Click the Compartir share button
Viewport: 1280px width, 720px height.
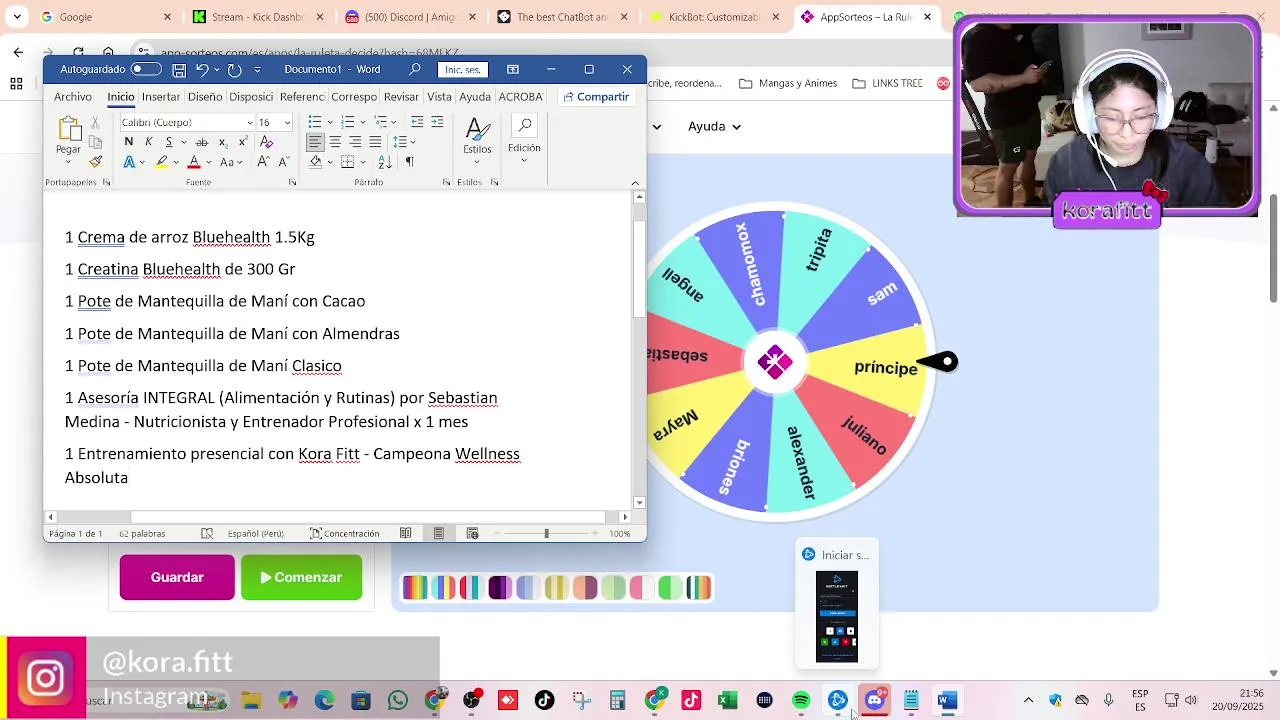(596, 97)
